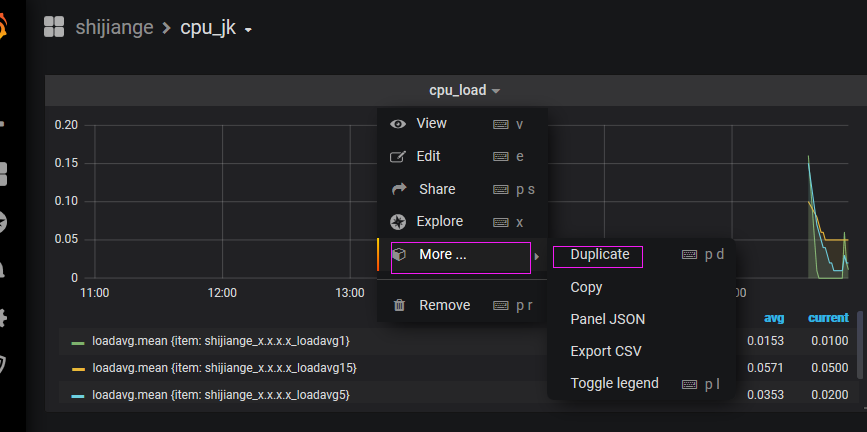Collapse the cpu_load panel title menu

point(464,90)
